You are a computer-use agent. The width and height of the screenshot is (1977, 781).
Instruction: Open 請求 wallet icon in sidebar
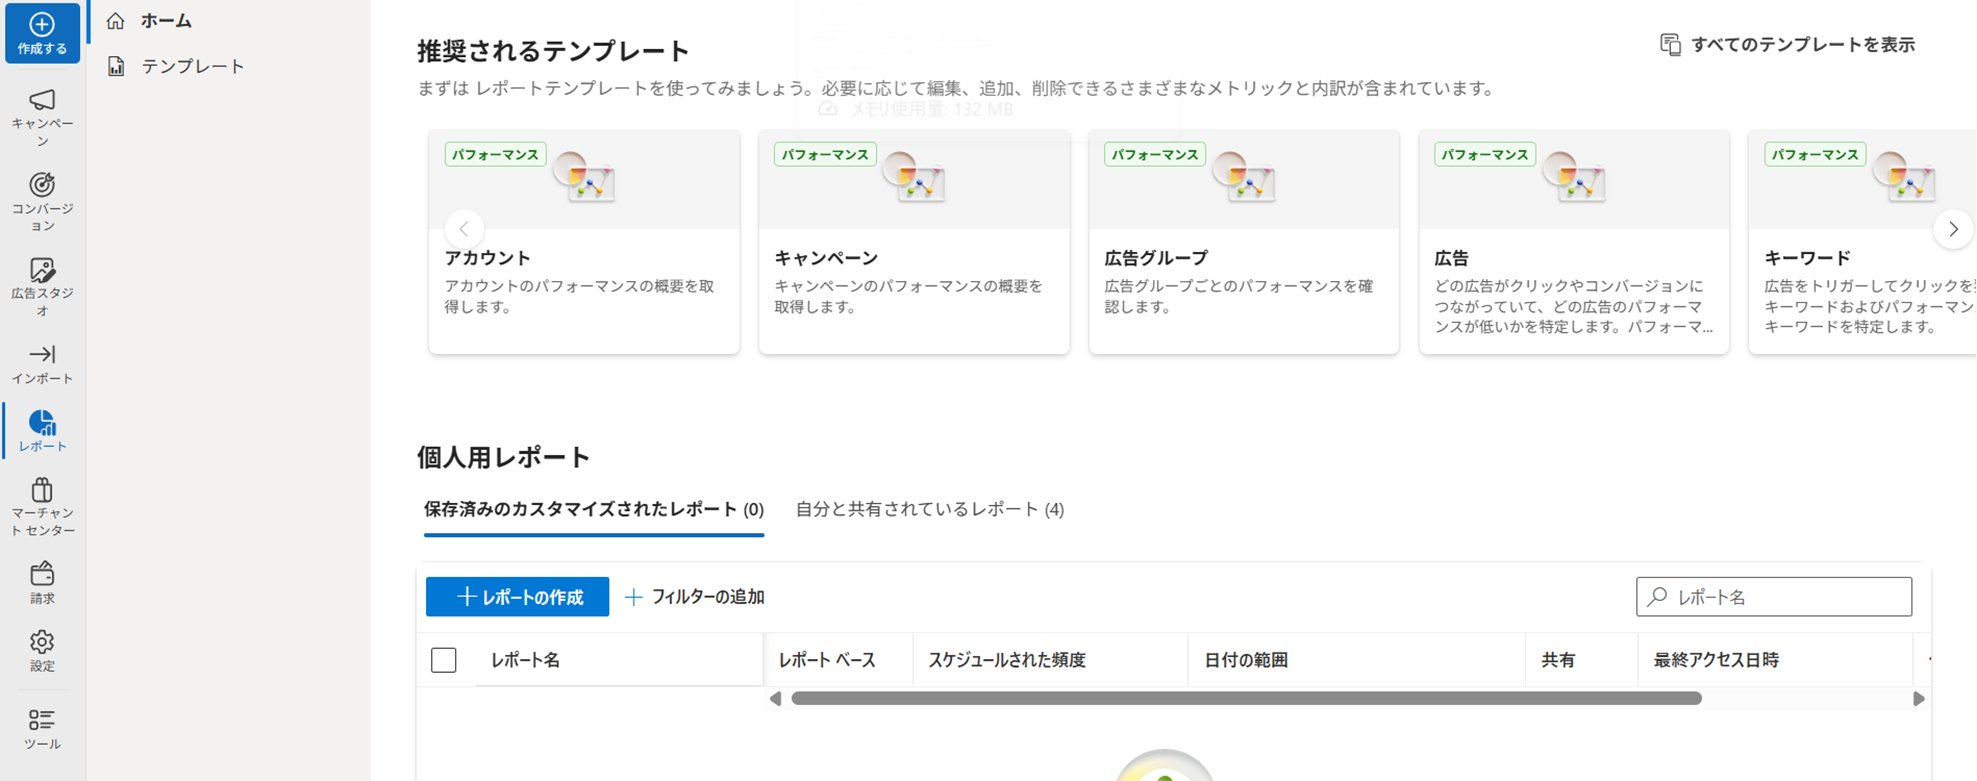[x=42, y=574]
